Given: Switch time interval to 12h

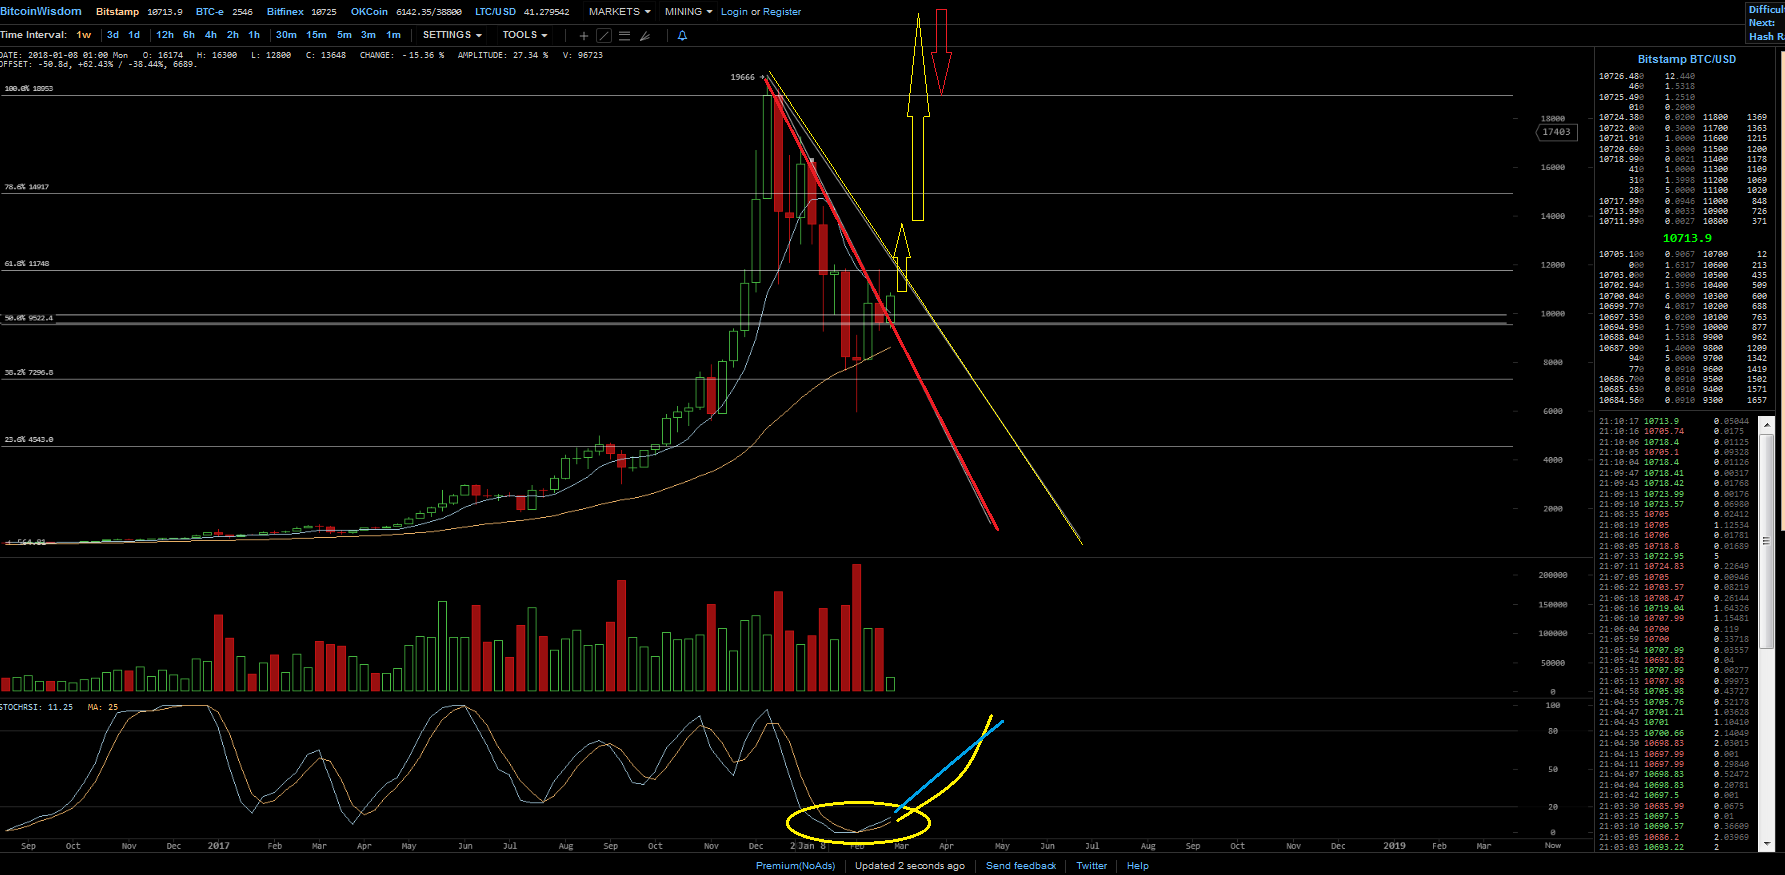Looking at the screenshot, I should (165, 35).
